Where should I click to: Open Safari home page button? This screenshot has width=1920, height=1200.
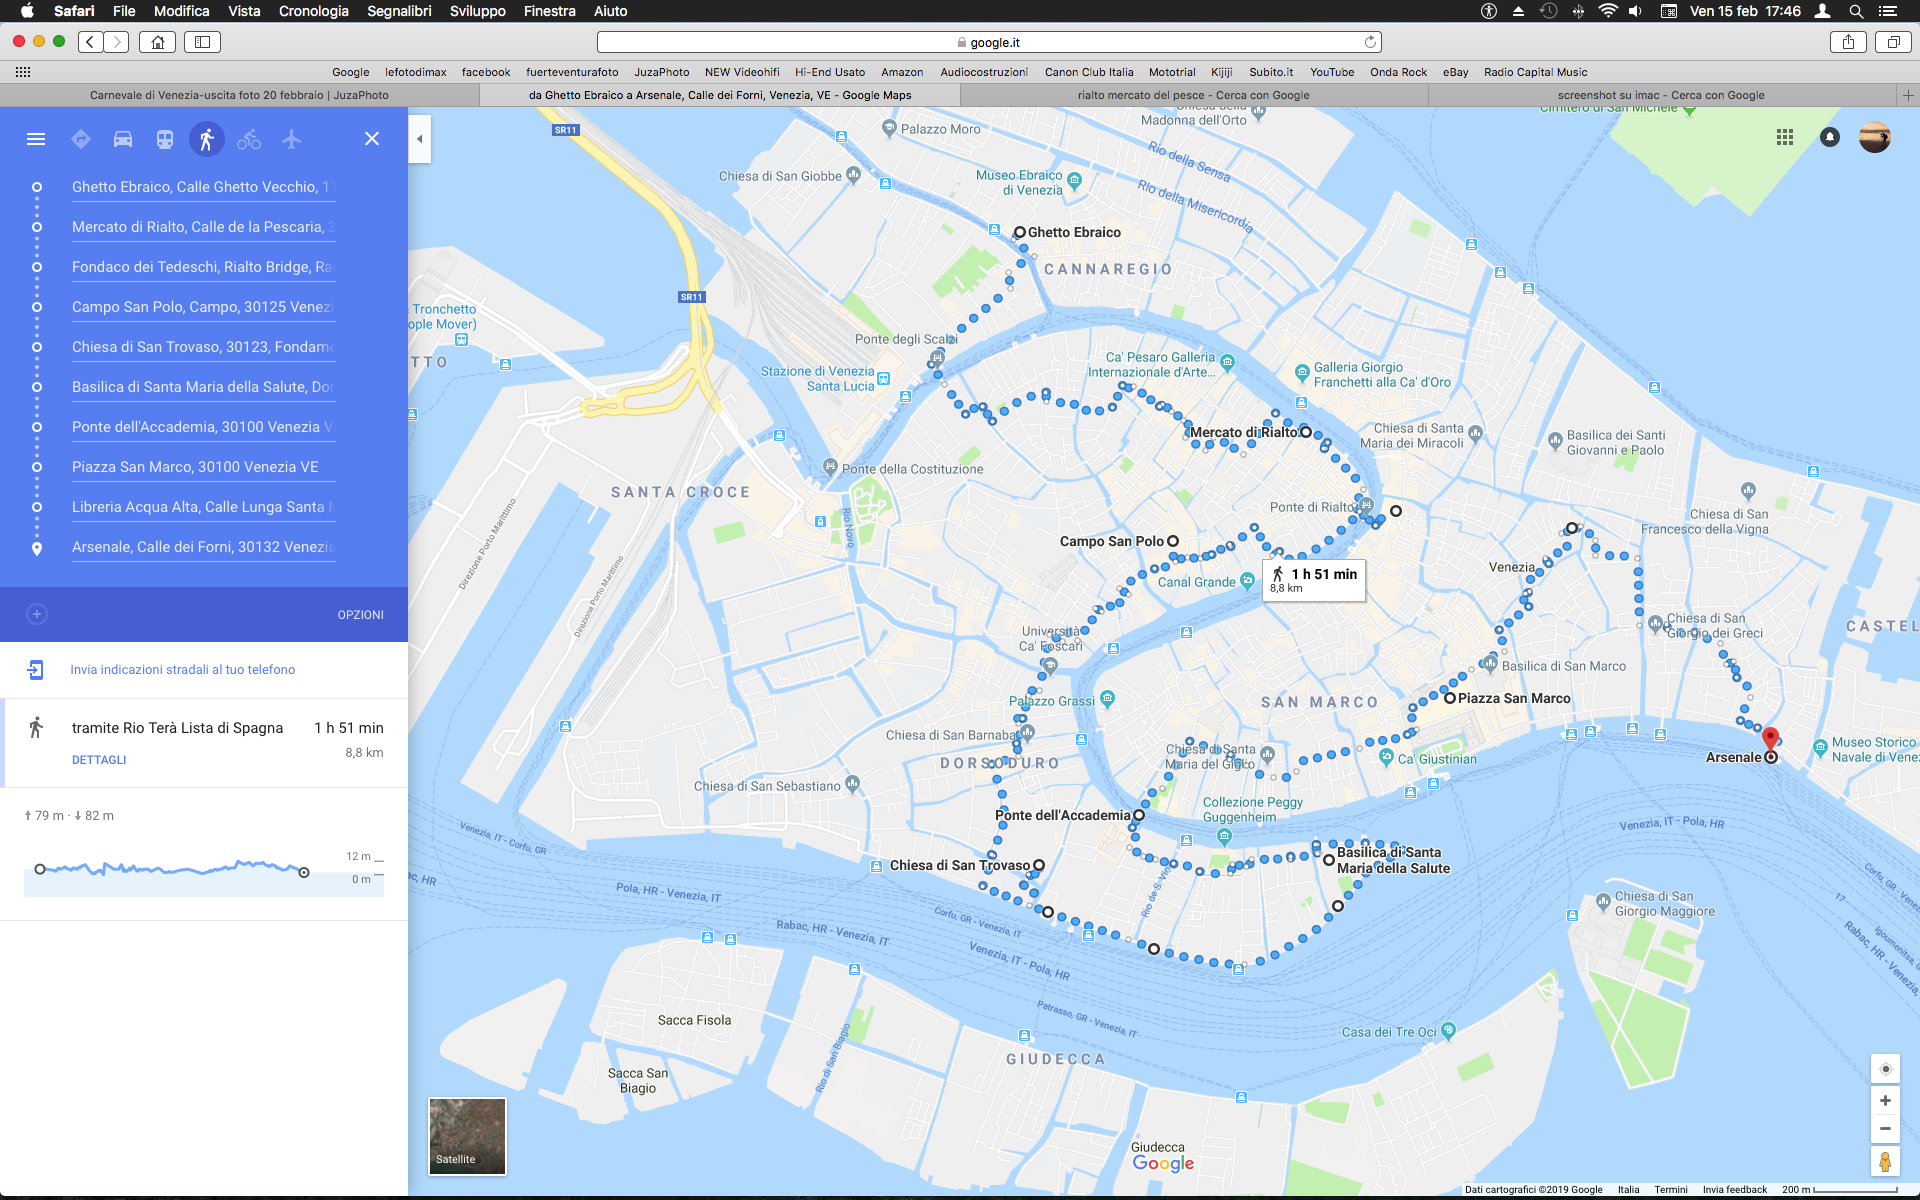157,42
